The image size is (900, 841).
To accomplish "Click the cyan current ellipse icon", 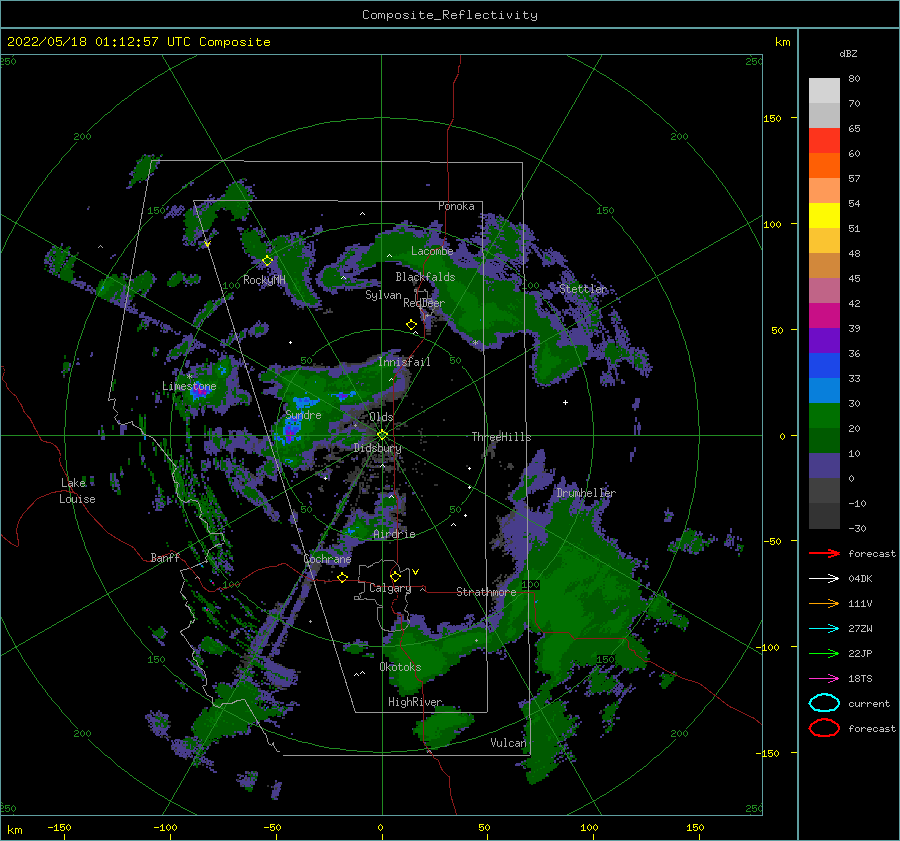I will (x=824, y=703).
